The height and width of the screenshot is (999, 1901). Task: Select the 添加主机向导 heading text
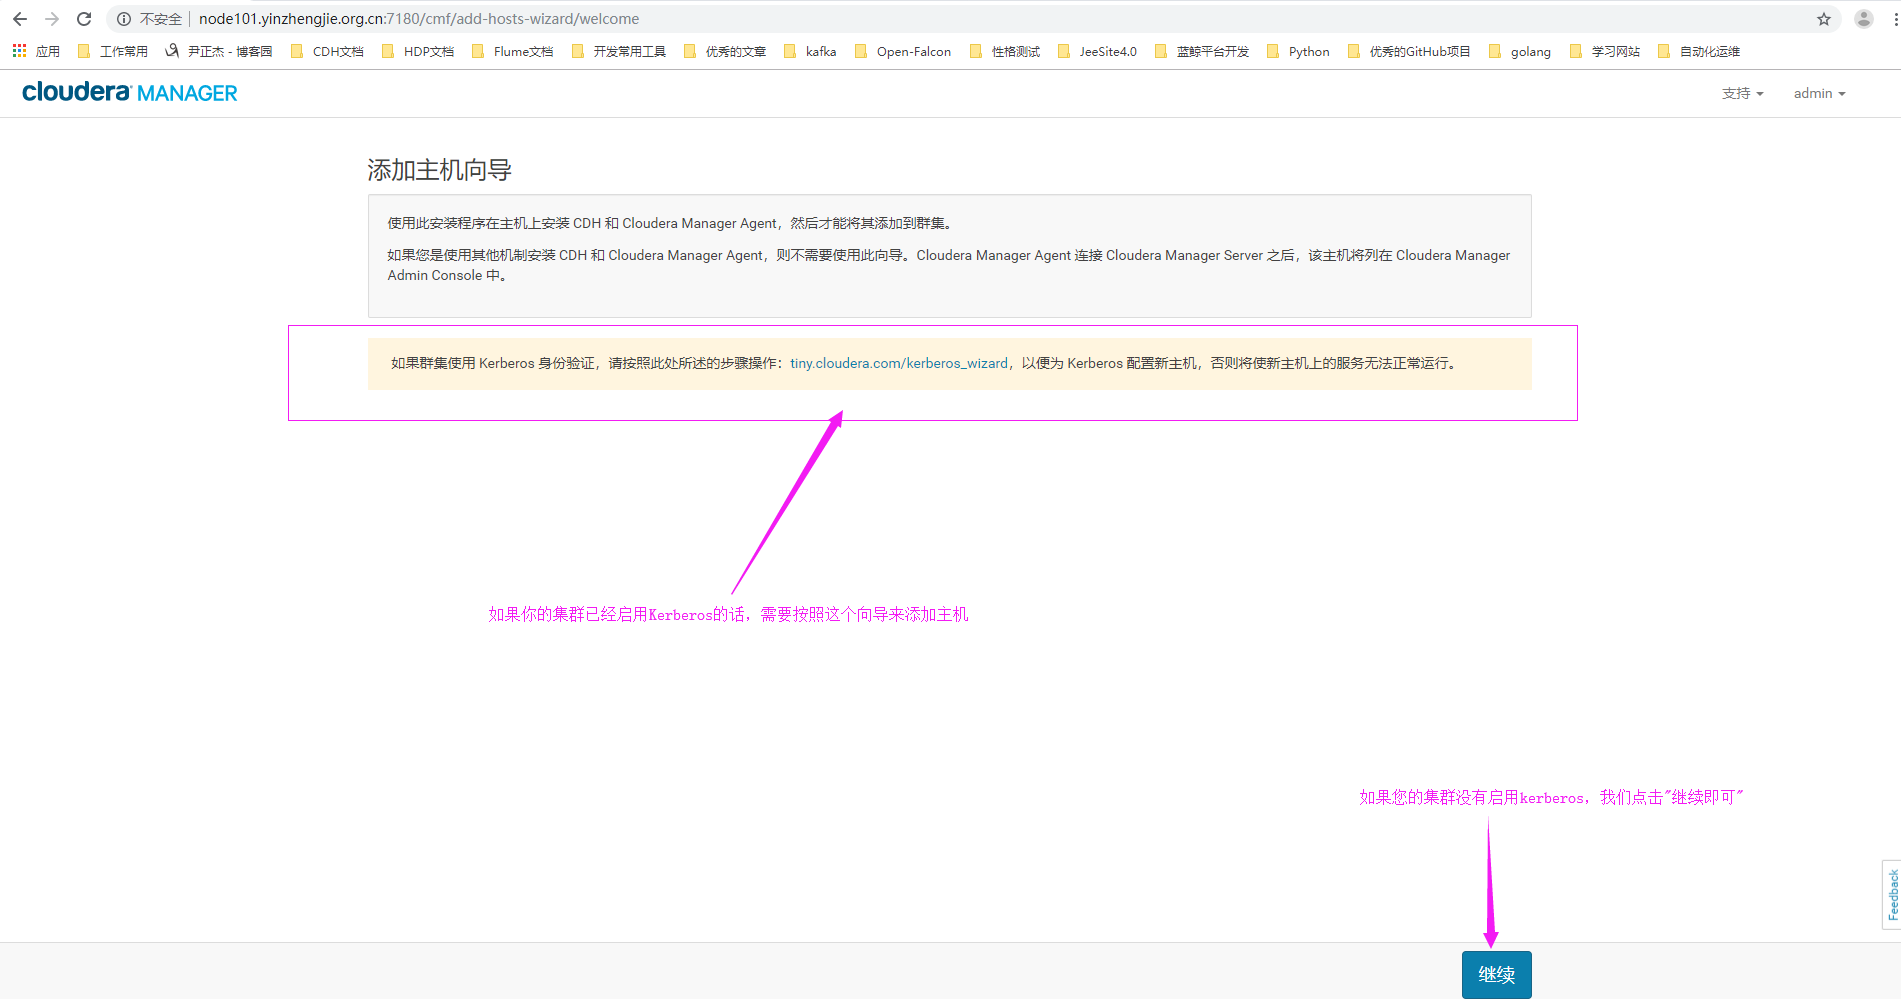point(440,170)
